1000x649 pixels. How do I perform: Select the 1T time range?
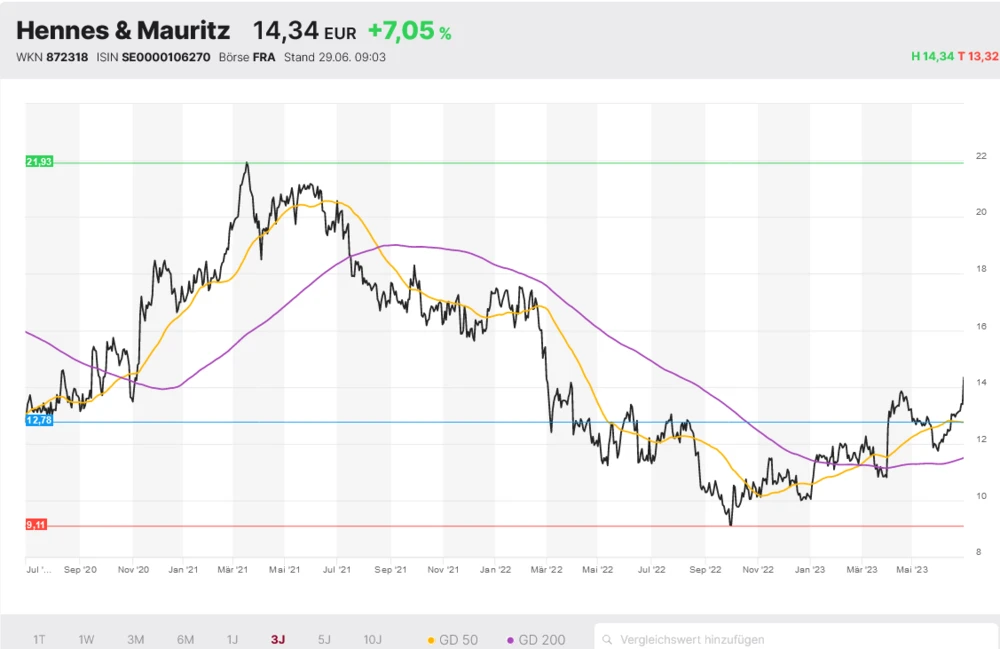point(39,639)
